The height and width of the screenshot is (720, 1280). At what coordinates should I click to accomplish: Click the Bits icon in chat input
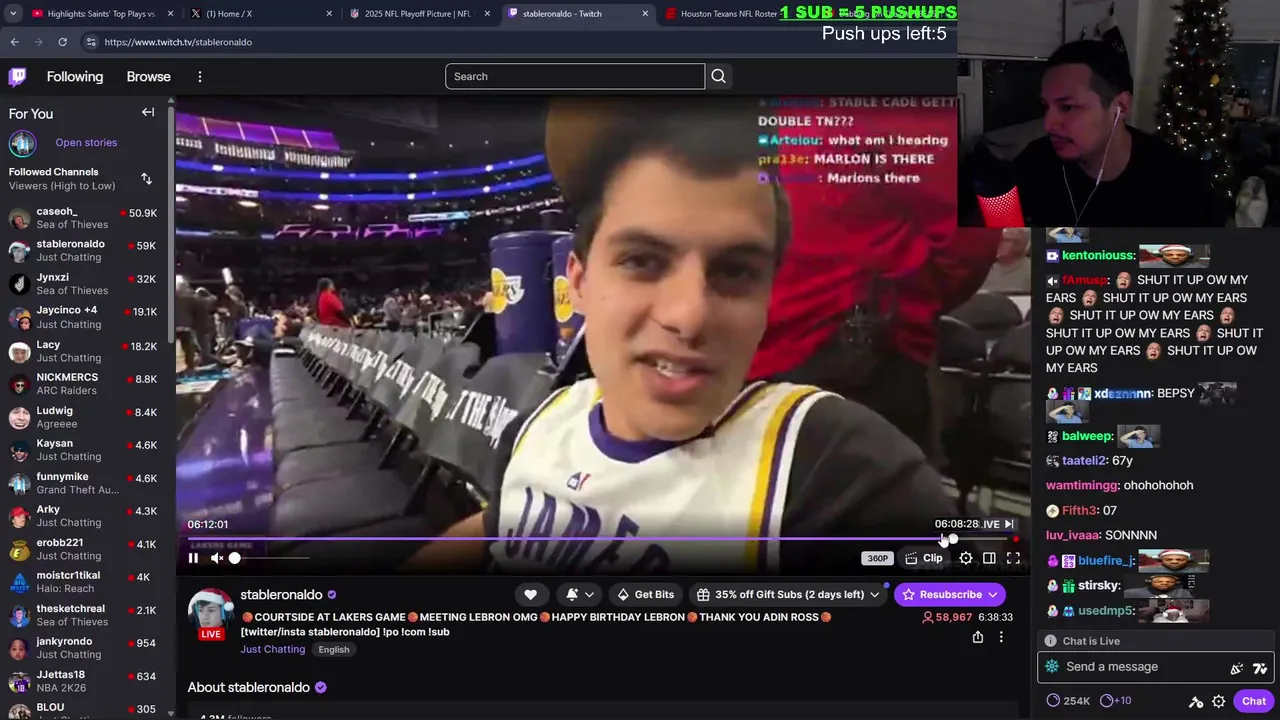(1237, 668)
